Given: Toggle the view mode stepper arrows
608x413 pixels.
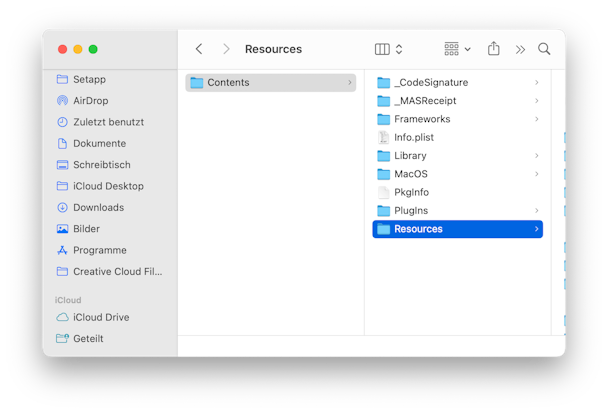Looking at the screenshot, I should click(399, 49).
